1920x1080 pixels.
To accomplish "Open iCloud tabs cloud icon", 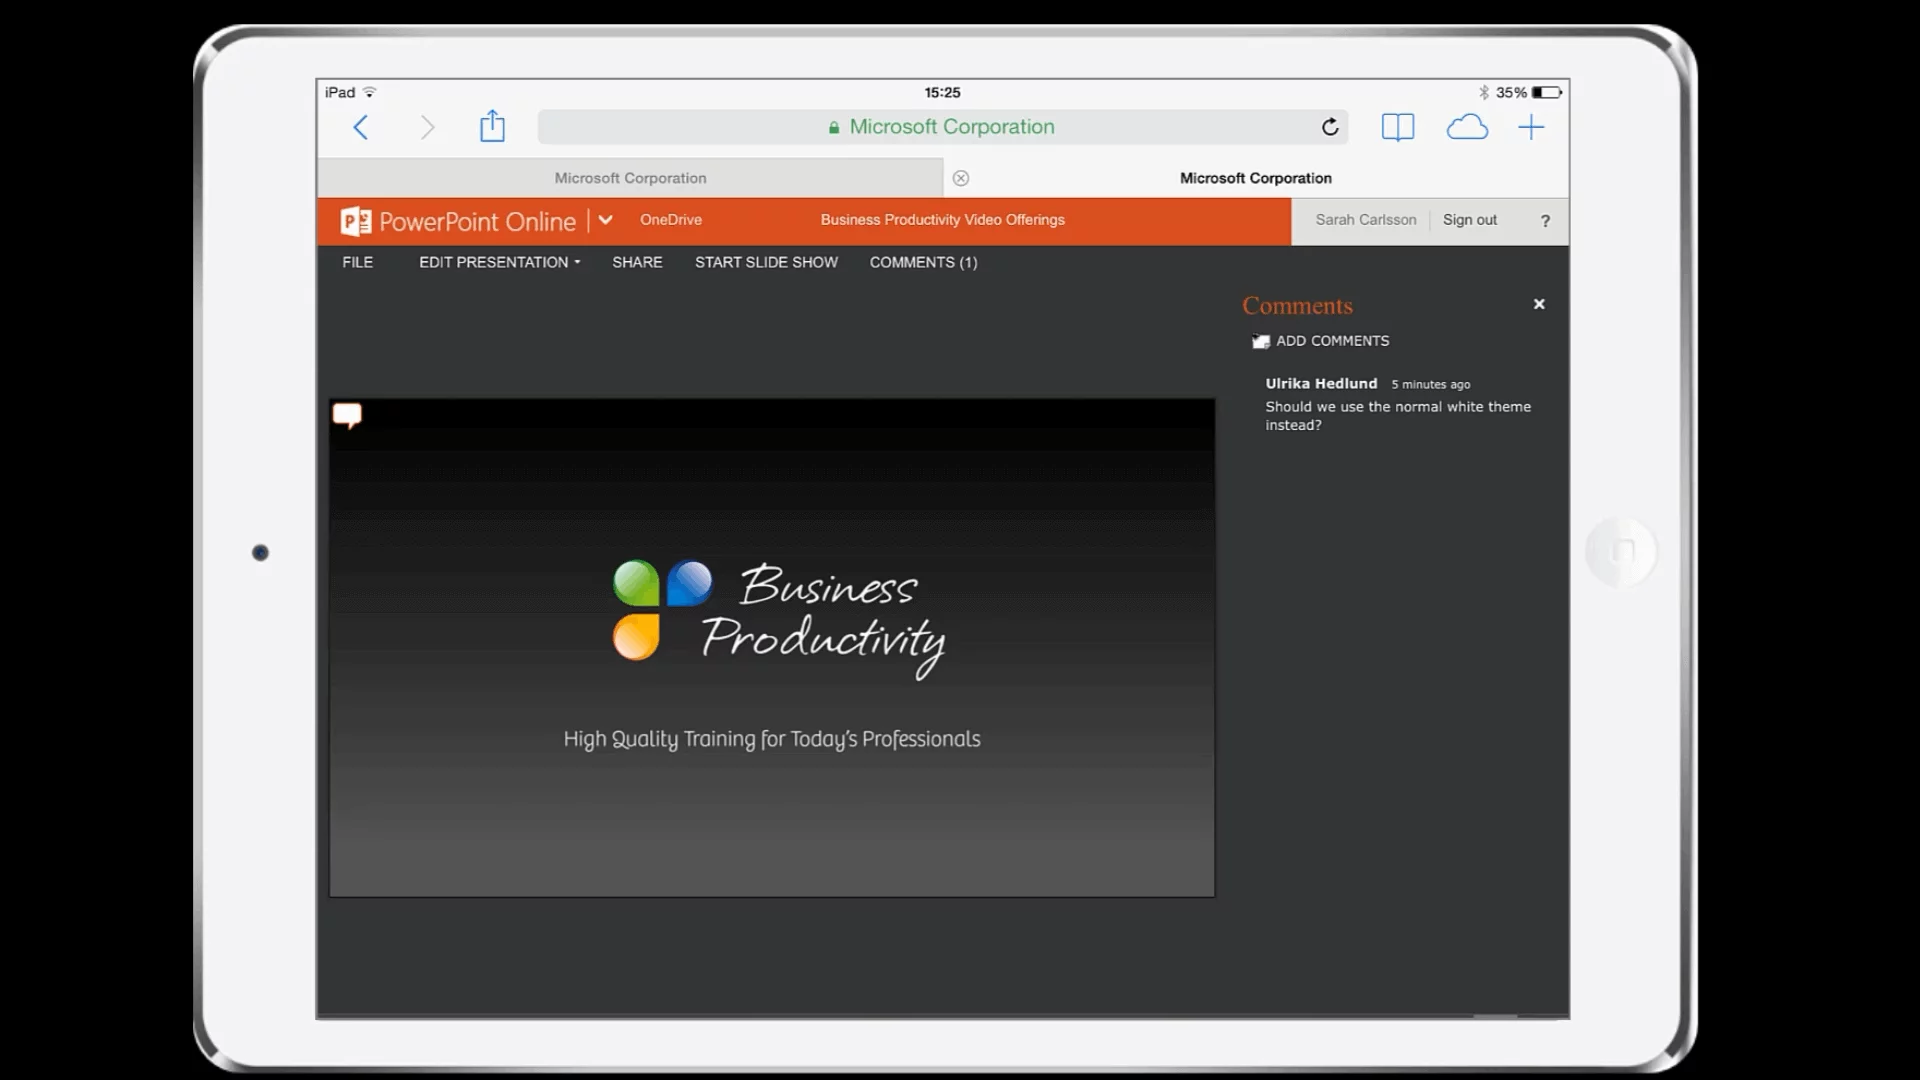I will 1466,127.
